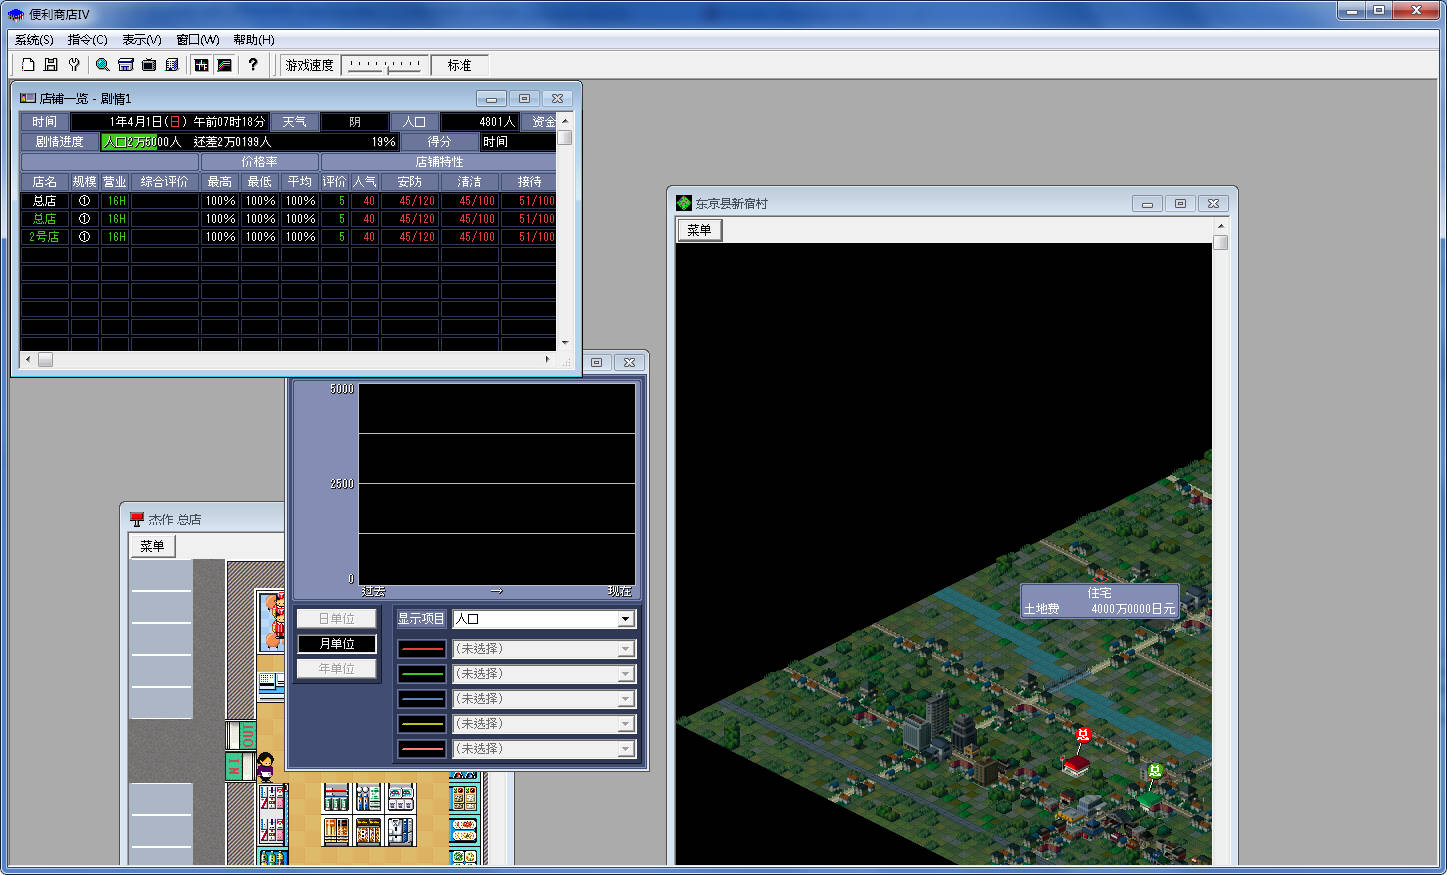Open the 指令(C) menu
This screenshot has height=875, width=1447.
[87, 40]
